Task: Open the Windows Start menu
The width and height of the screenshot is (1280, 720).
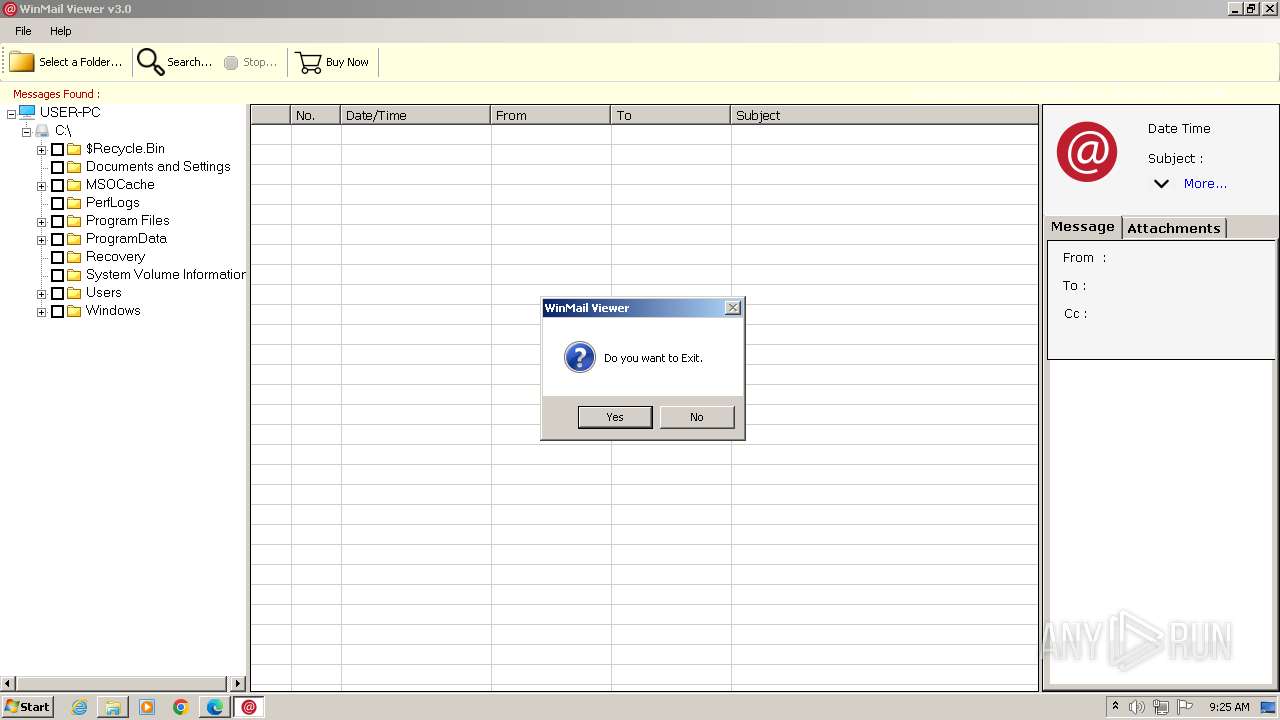Action: click(28, 707)
